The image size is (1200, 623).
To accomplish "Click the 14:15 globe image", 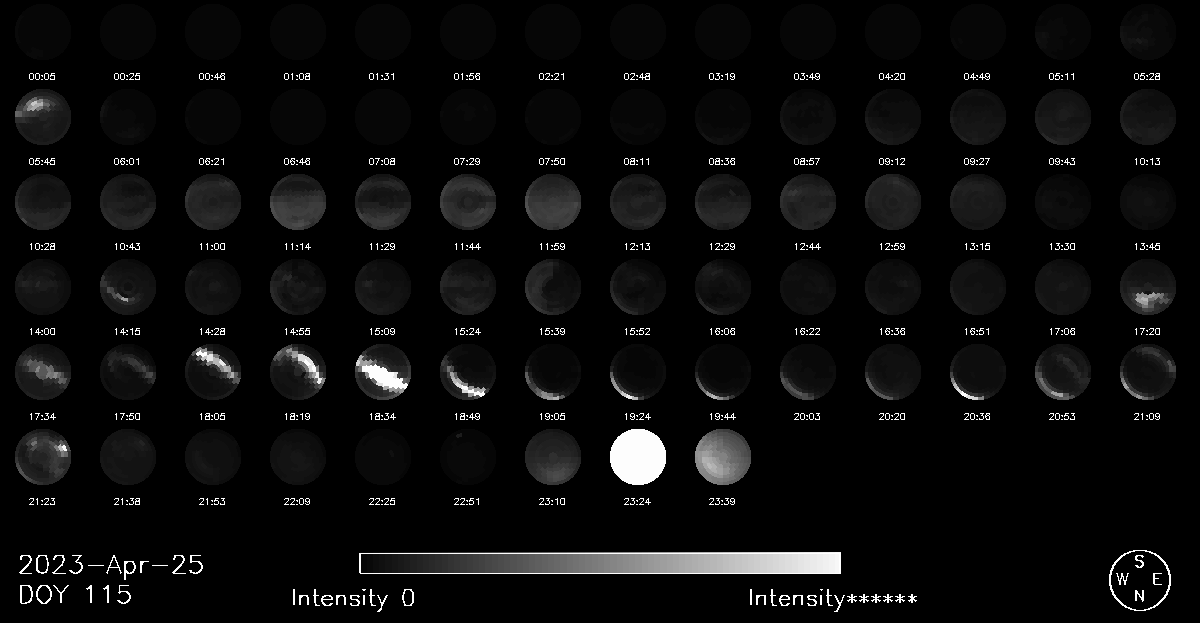I will pyautogui.click(x=128, y=287).
